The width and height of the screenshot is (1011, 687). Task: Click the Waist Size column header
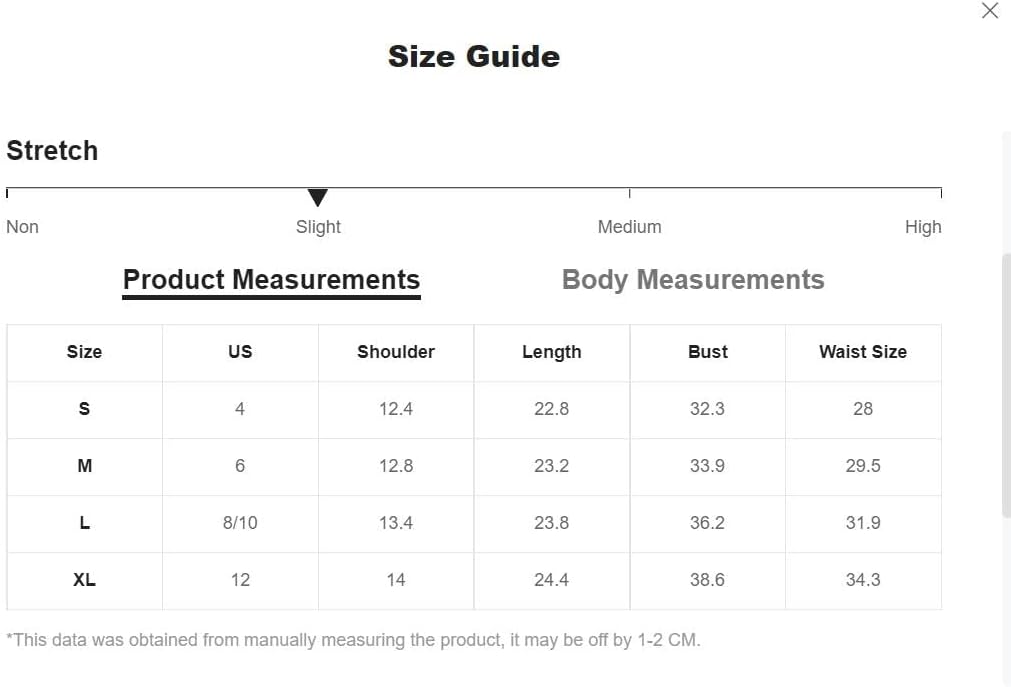coord(862,352)
